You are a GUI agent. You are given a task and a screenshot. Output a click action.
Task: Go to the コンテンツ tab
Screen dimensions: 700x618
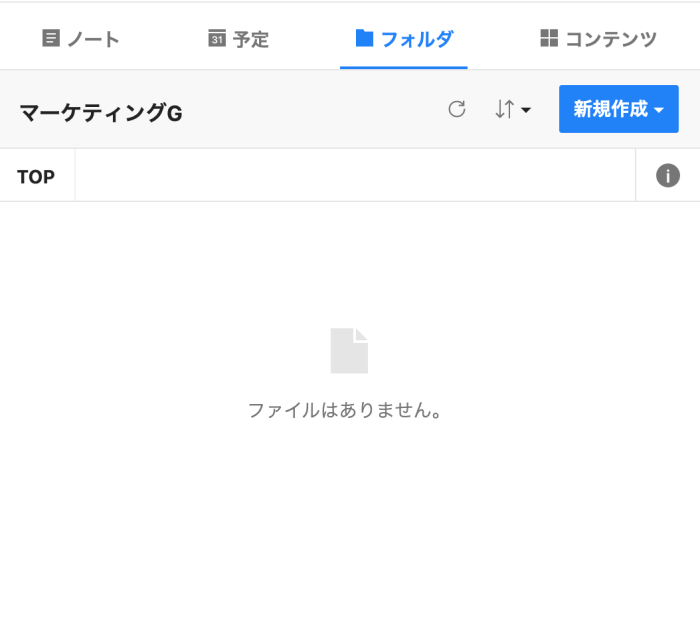click(598, 39)
